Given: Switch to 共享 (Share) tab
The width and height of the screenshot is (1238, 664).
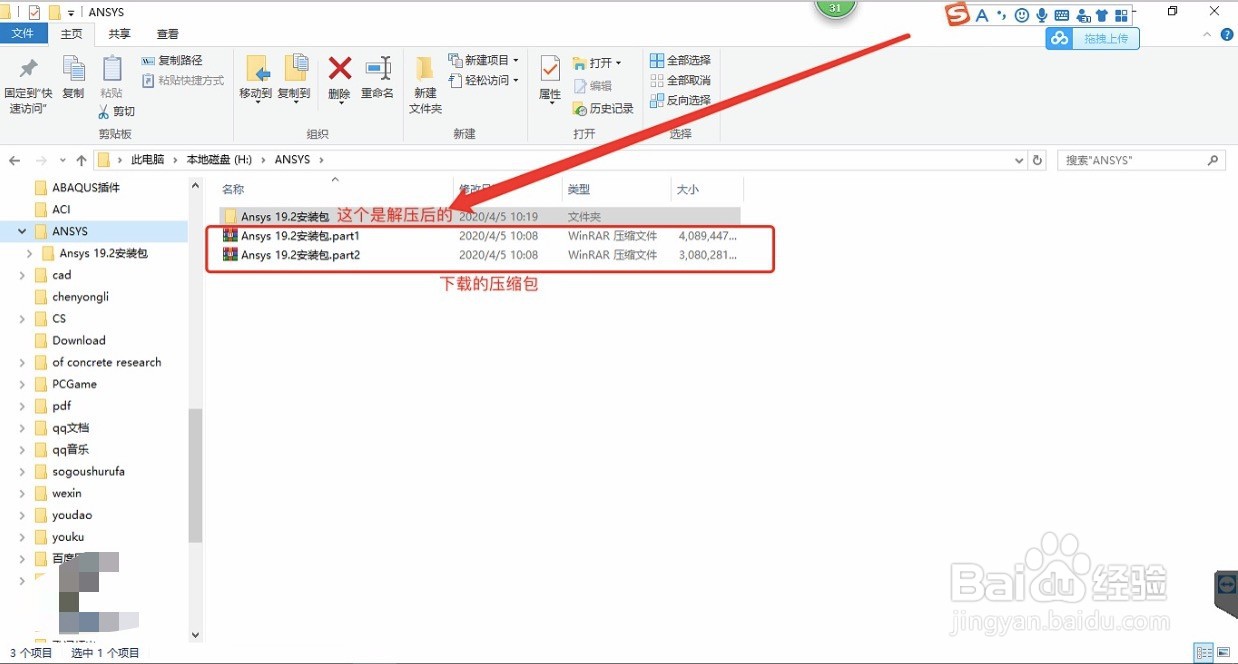Looking at the screenshot, I should 119,34.
